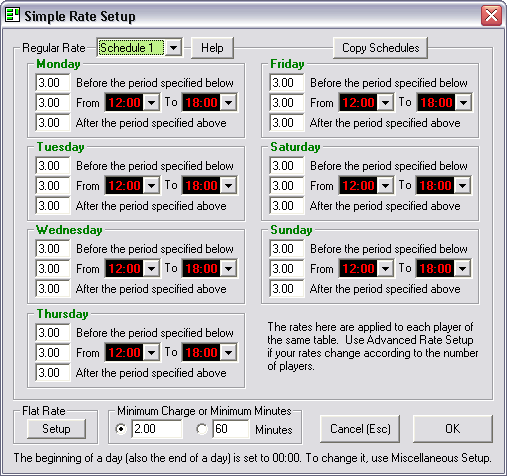Open the Schedule 1 dropdown
The width and height of the screenshot is (507, 476).
tap(173, 48)
